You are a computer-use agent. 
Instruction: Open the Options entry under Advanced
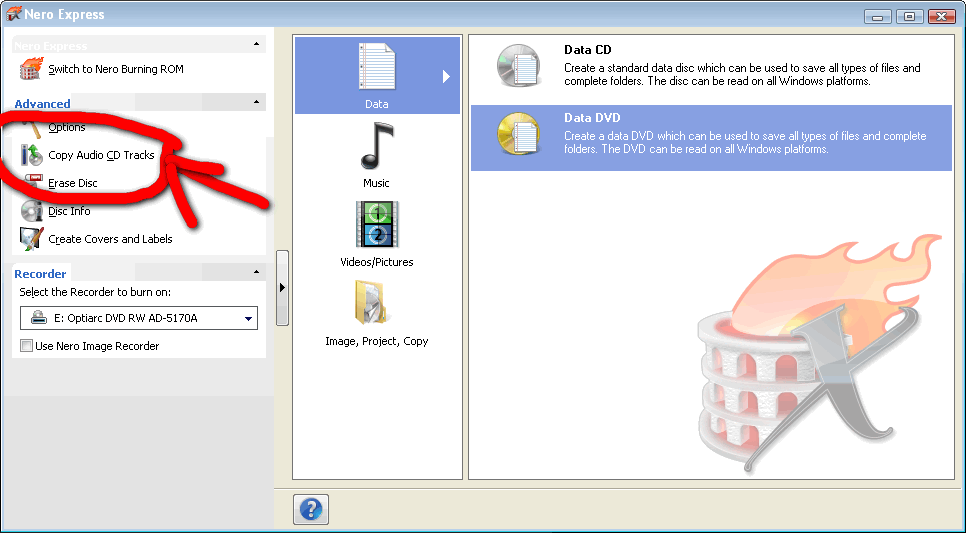click(67, 127)
